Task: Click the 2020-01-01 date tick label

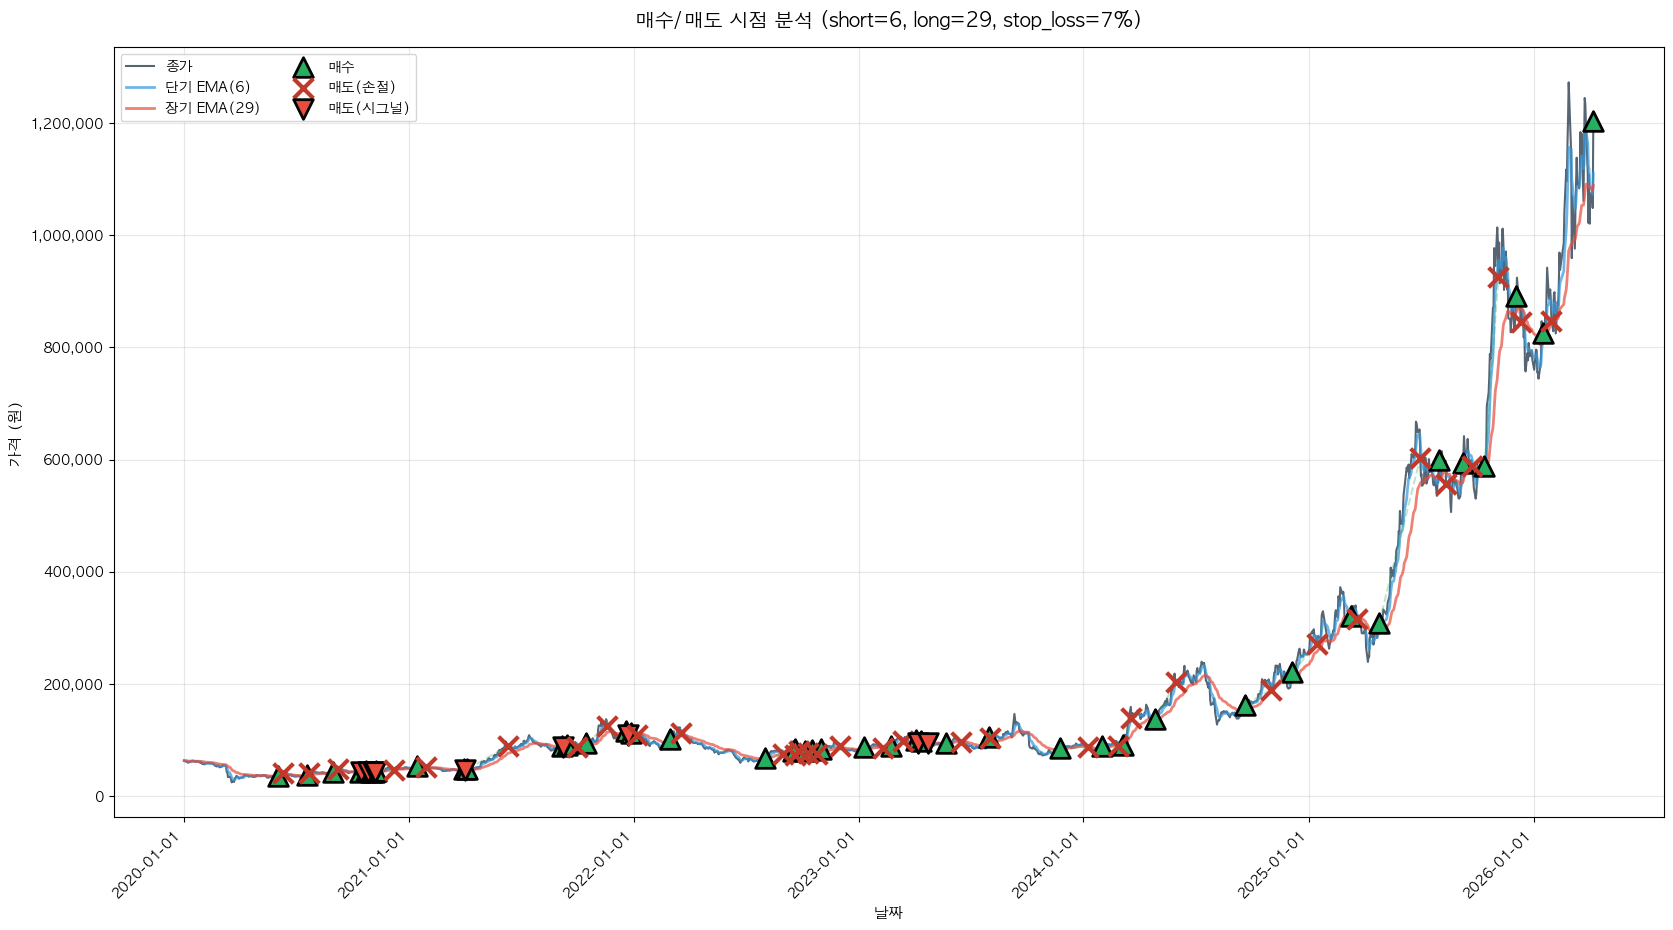Action: [147, 866]
